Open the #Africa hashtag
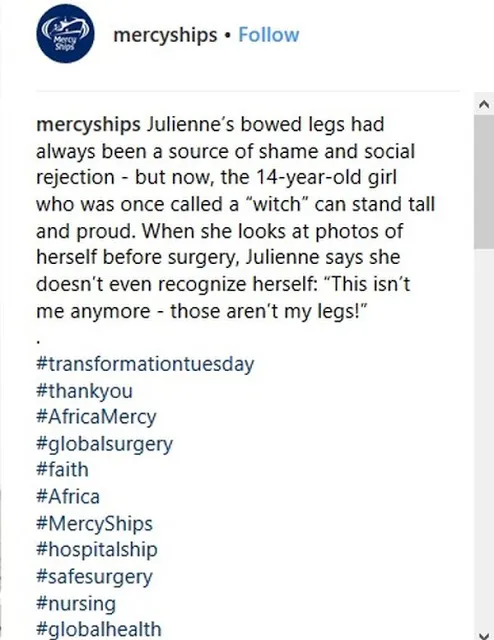The height and width of the screenshot is (640, 494). [x=68, y=497]
